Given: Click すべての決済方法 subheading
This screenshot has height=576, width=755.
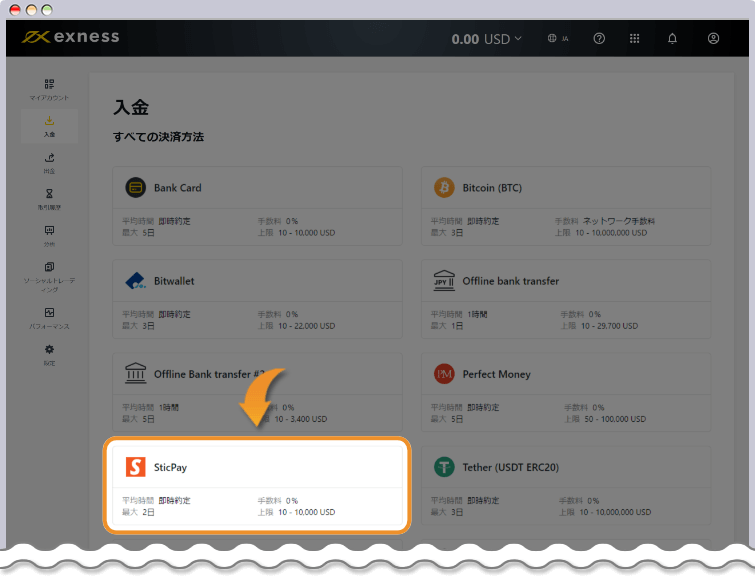Looking at the screenshot, I should (158, 137).
